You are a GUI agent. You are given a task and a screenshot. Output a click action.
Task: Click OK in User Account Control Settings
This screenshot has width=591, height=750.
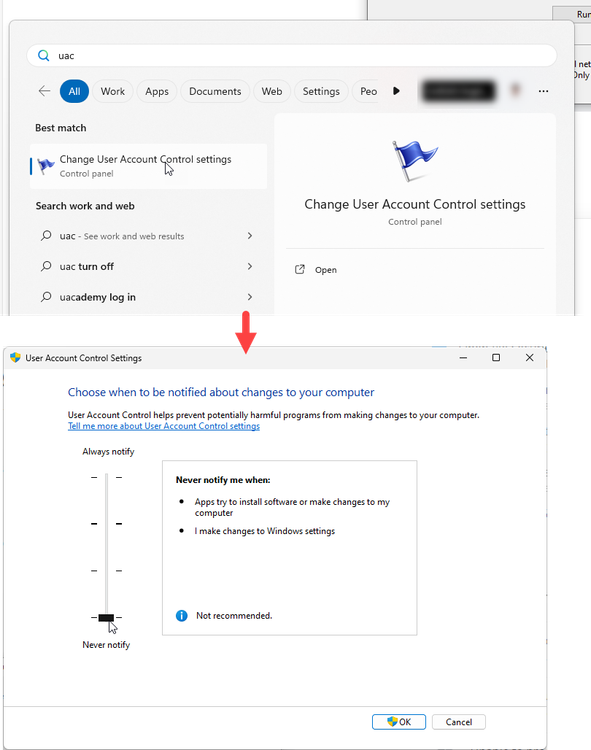click(399, 722)
